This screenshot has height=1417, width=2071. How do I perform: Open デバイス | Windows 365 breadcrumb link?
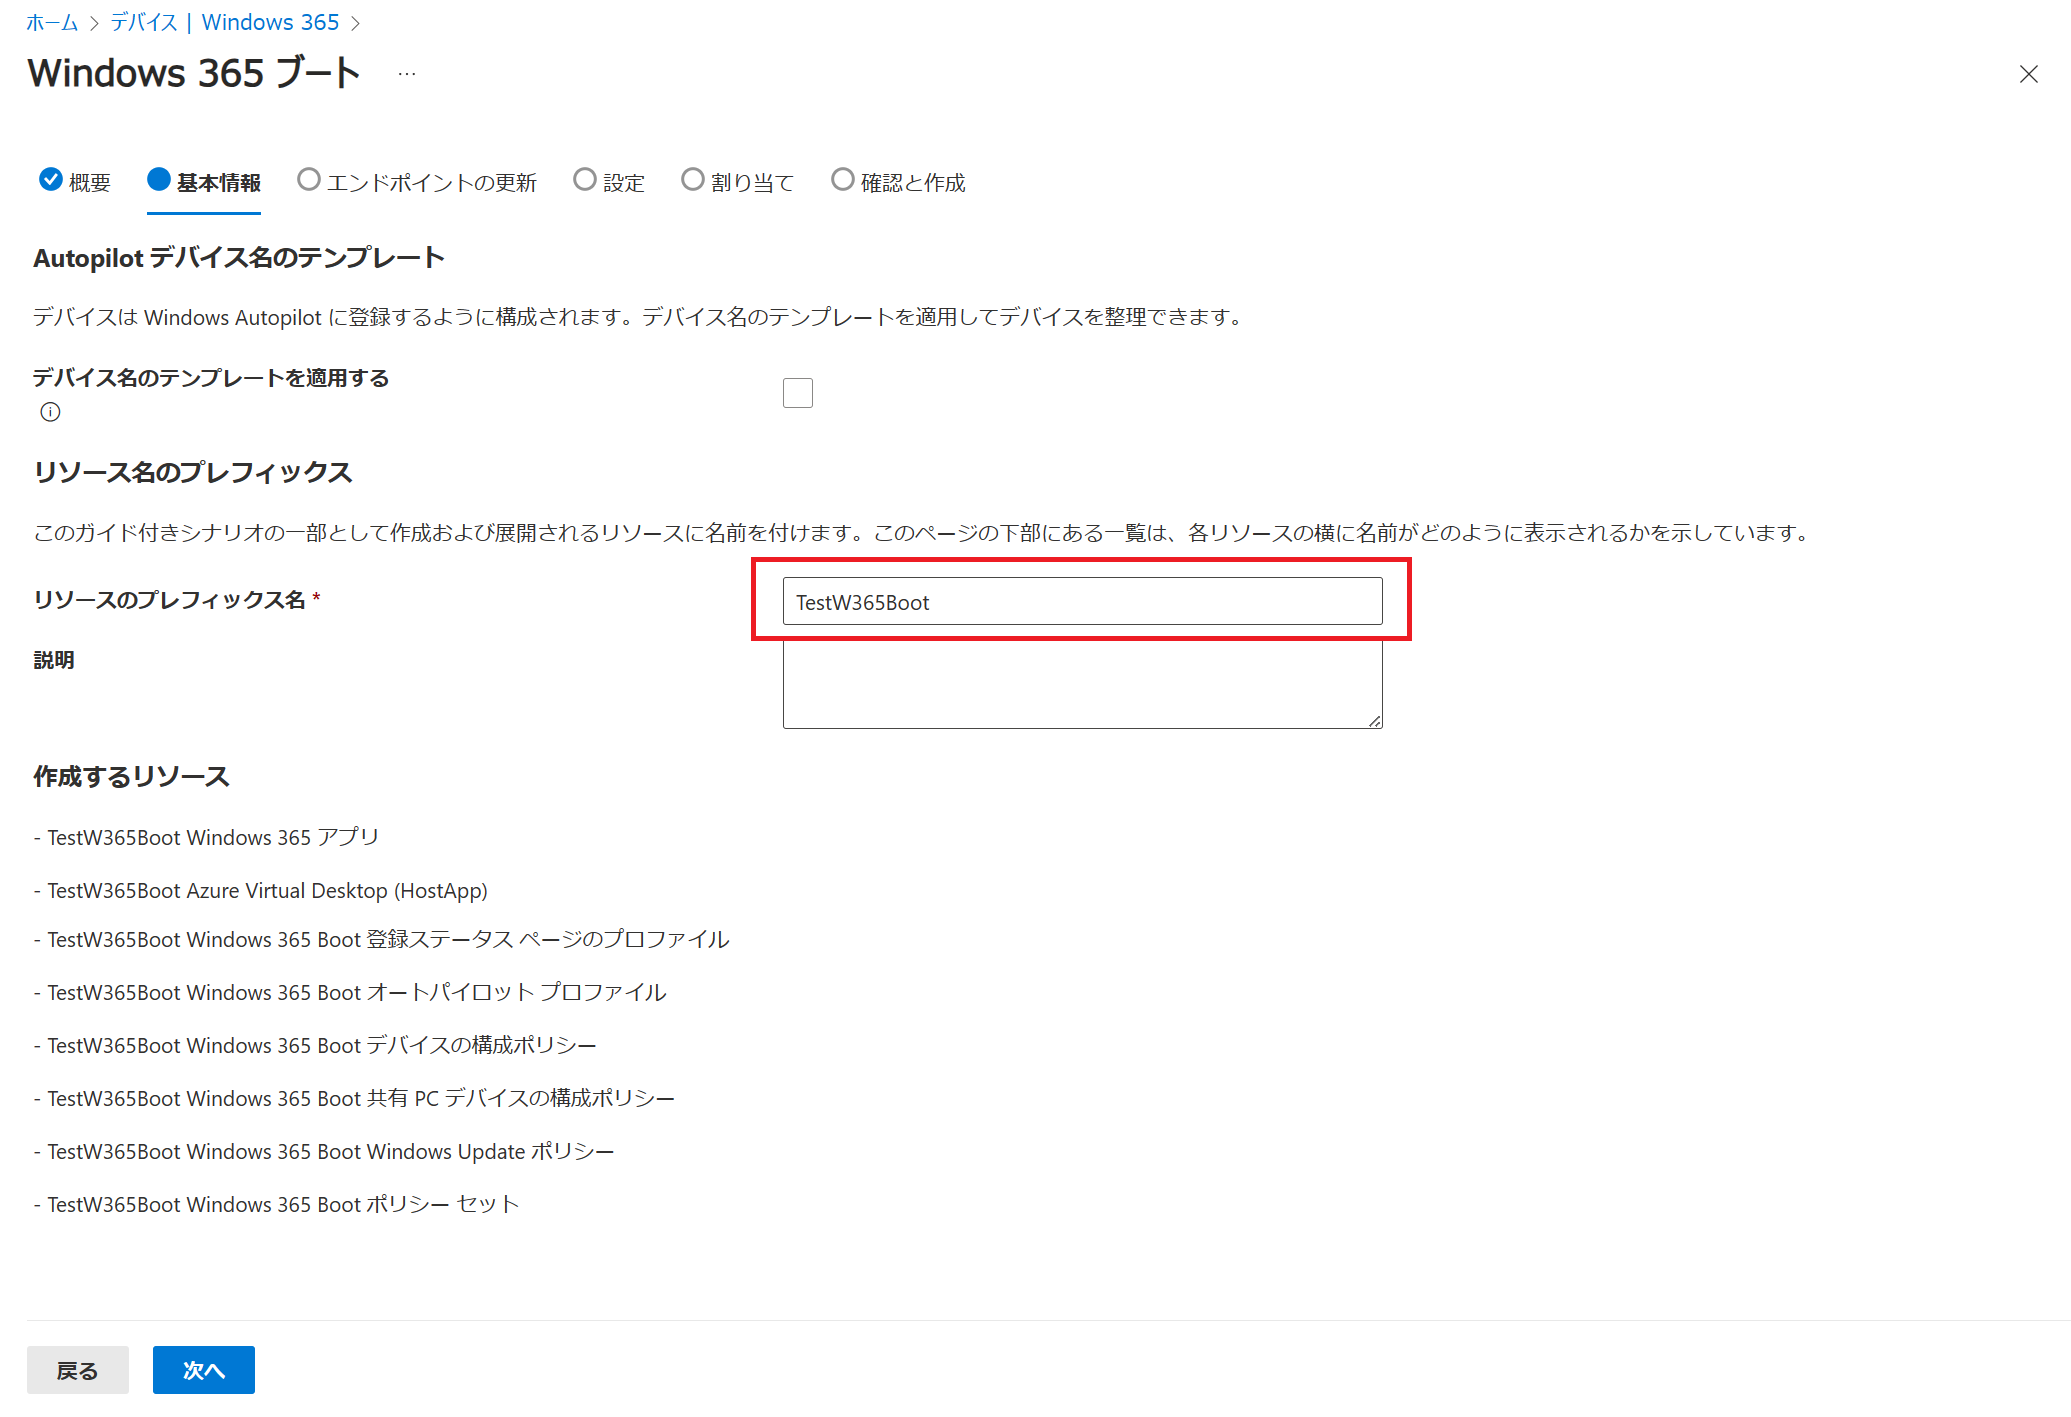coord(224,22)
